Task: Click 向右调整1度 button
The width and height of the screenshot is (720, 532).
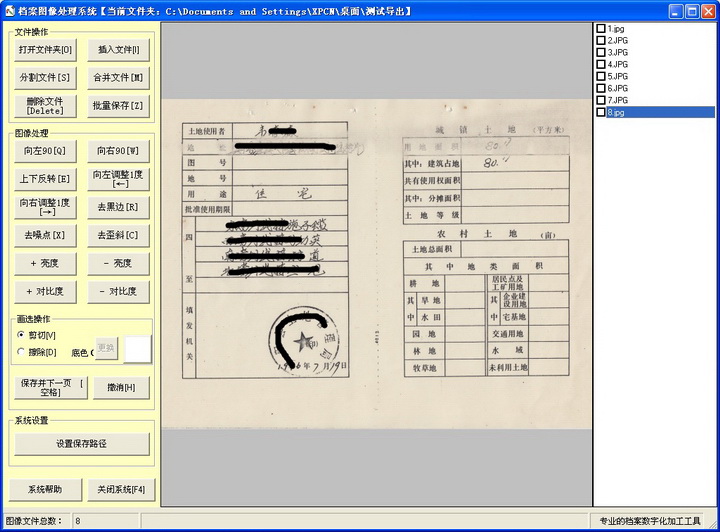Action: click(x=45, y=207)
